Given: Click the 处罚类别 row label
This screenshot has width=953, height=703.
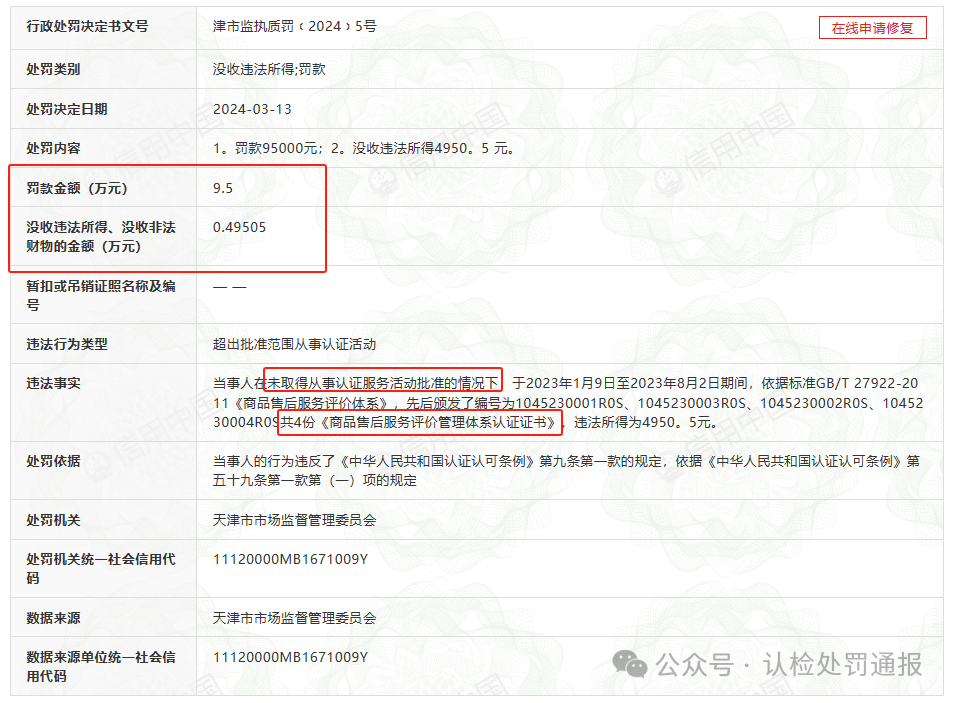Looking at the screenshot, I should [x=53, y=69].
